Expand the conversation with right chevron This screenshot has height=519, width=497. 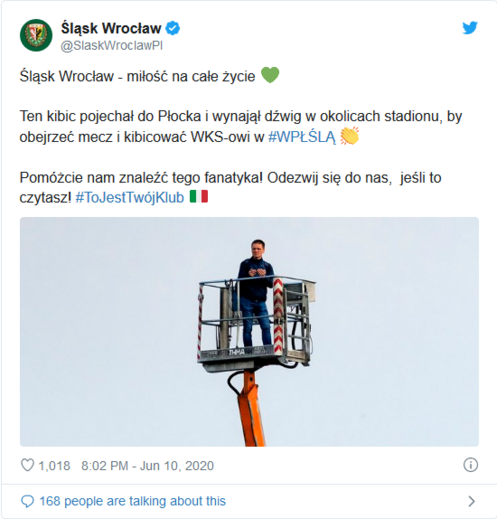pyautogui.click(x=471, y=501)
